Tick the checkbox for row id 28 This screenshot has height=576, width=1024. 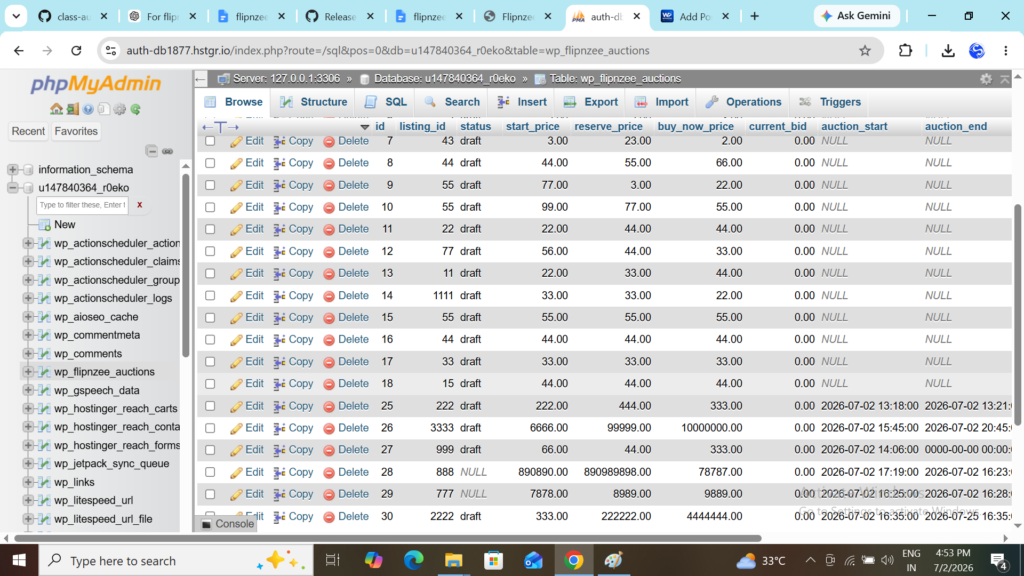(210, 472)
